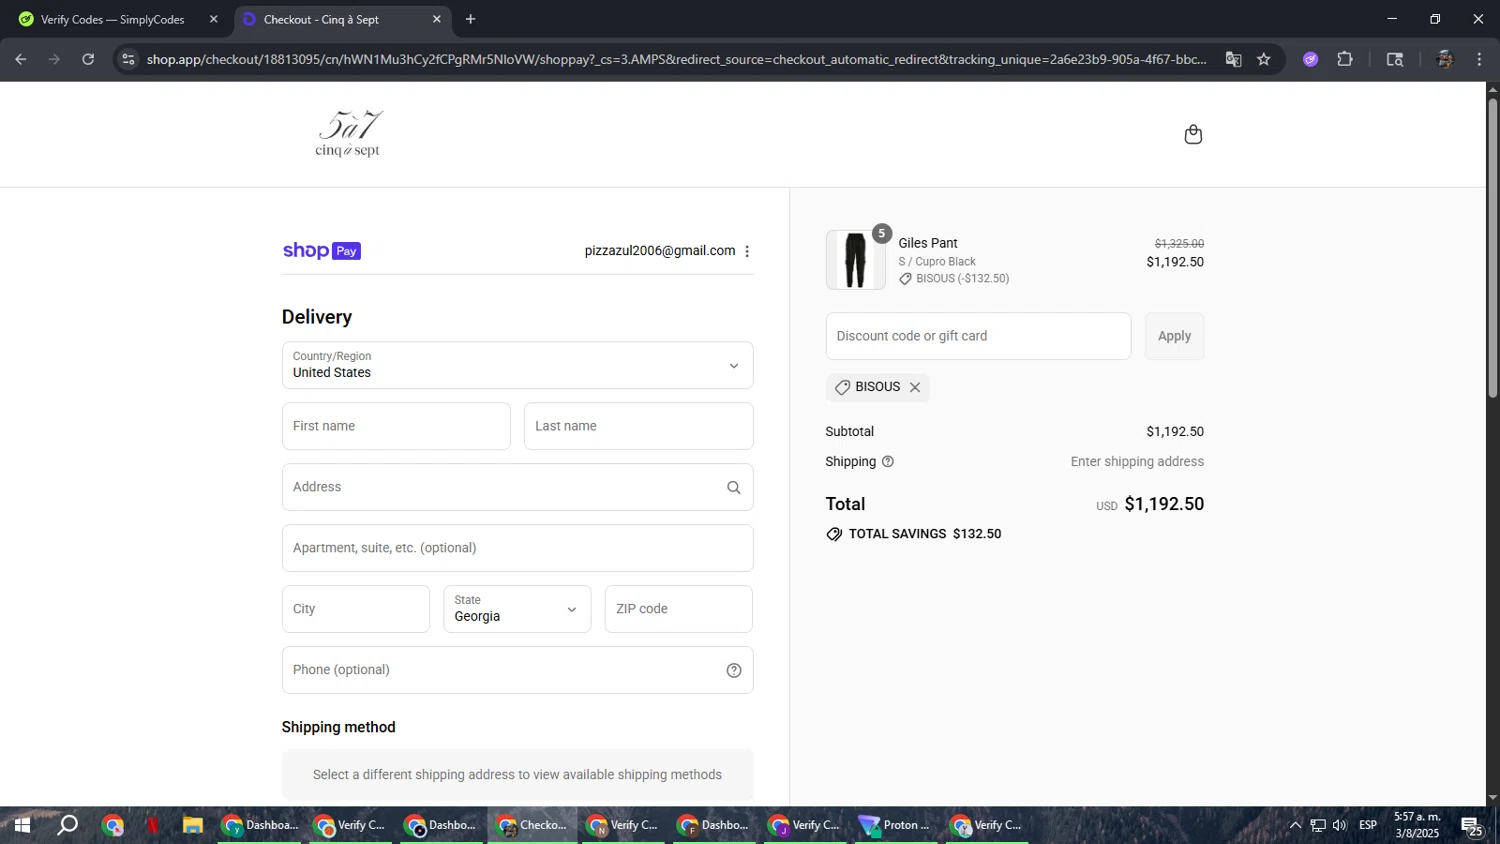Close the Verify Codes — SimplyCodes tab
Screen dimensions: 1500x844
coord(213,19)
